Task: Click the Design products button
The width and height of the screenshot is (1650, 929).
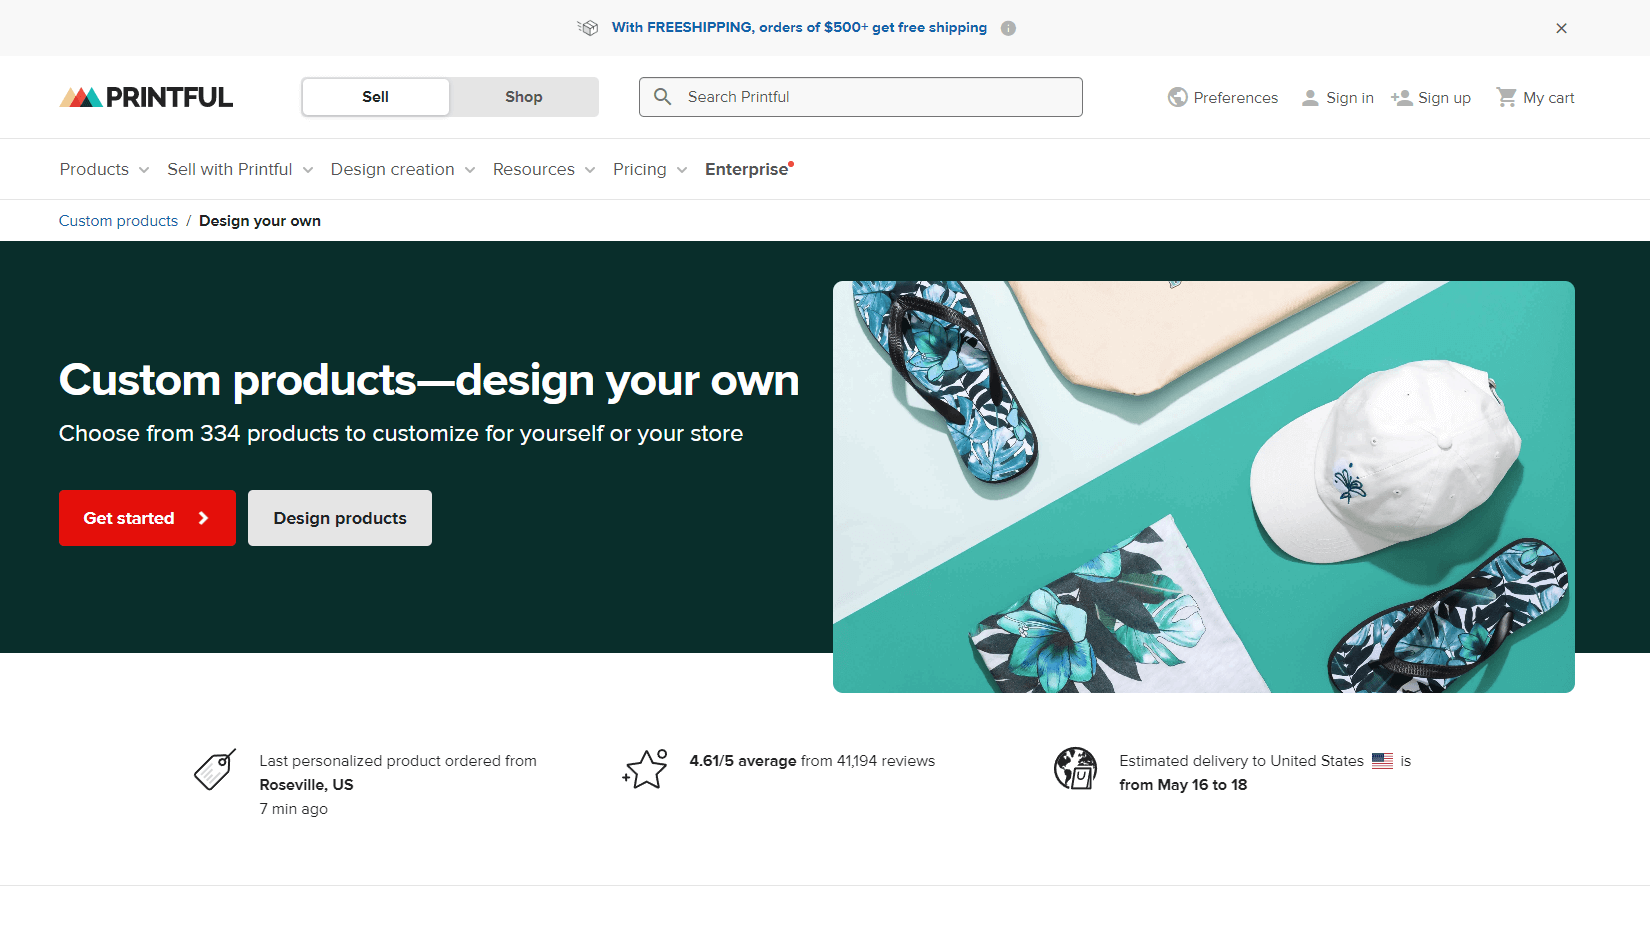Action: [340, 518]
